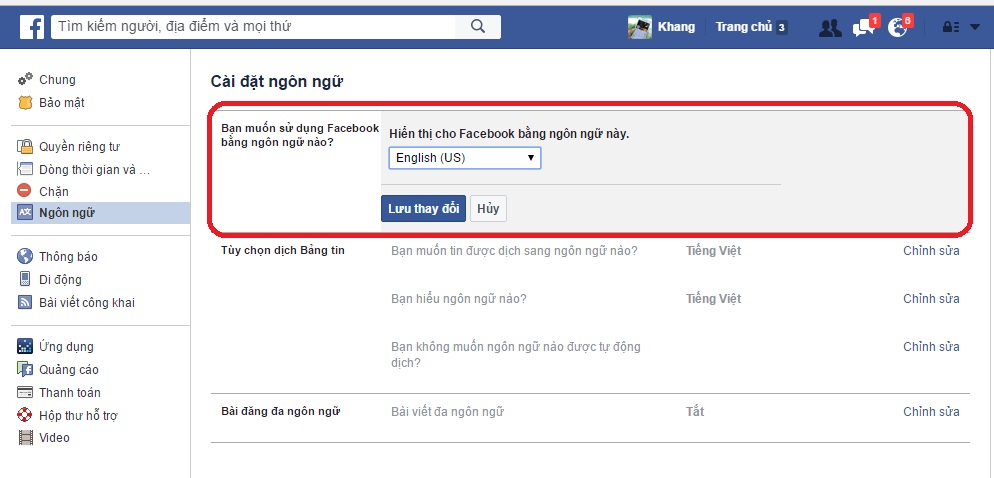Screen dimensions: 994x478
Task: Click the 'Bài đăng đa ngôn ngữ' heading
Action: [281, 411]
